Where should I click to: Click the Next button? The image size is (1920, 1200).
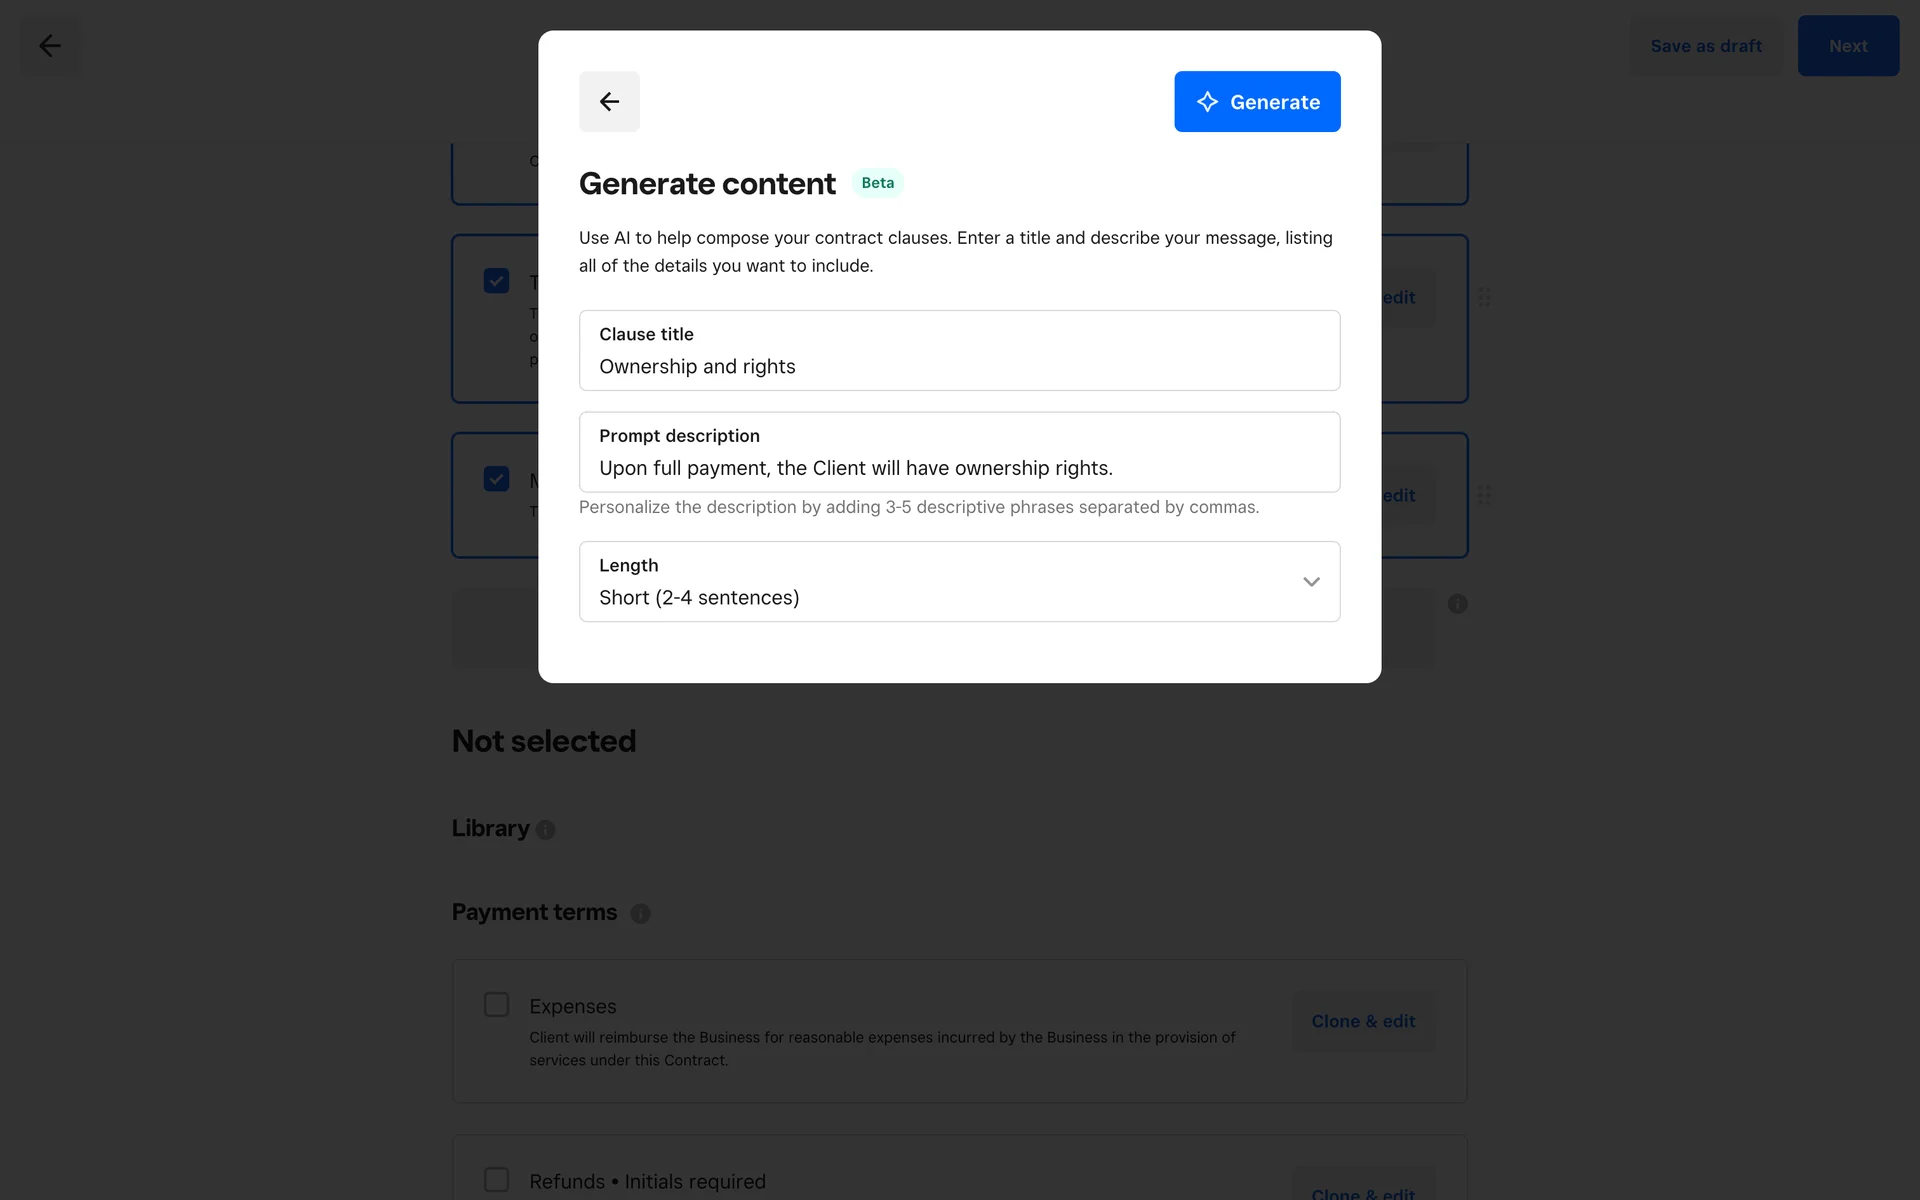(x=1848, y=46)
